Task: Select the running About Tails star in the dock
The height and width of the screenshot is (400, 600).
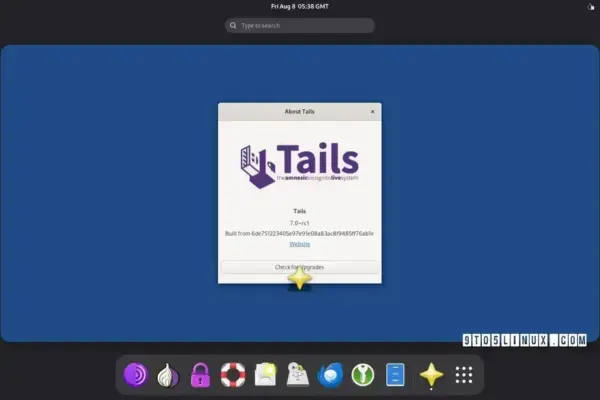Action: 431,375
